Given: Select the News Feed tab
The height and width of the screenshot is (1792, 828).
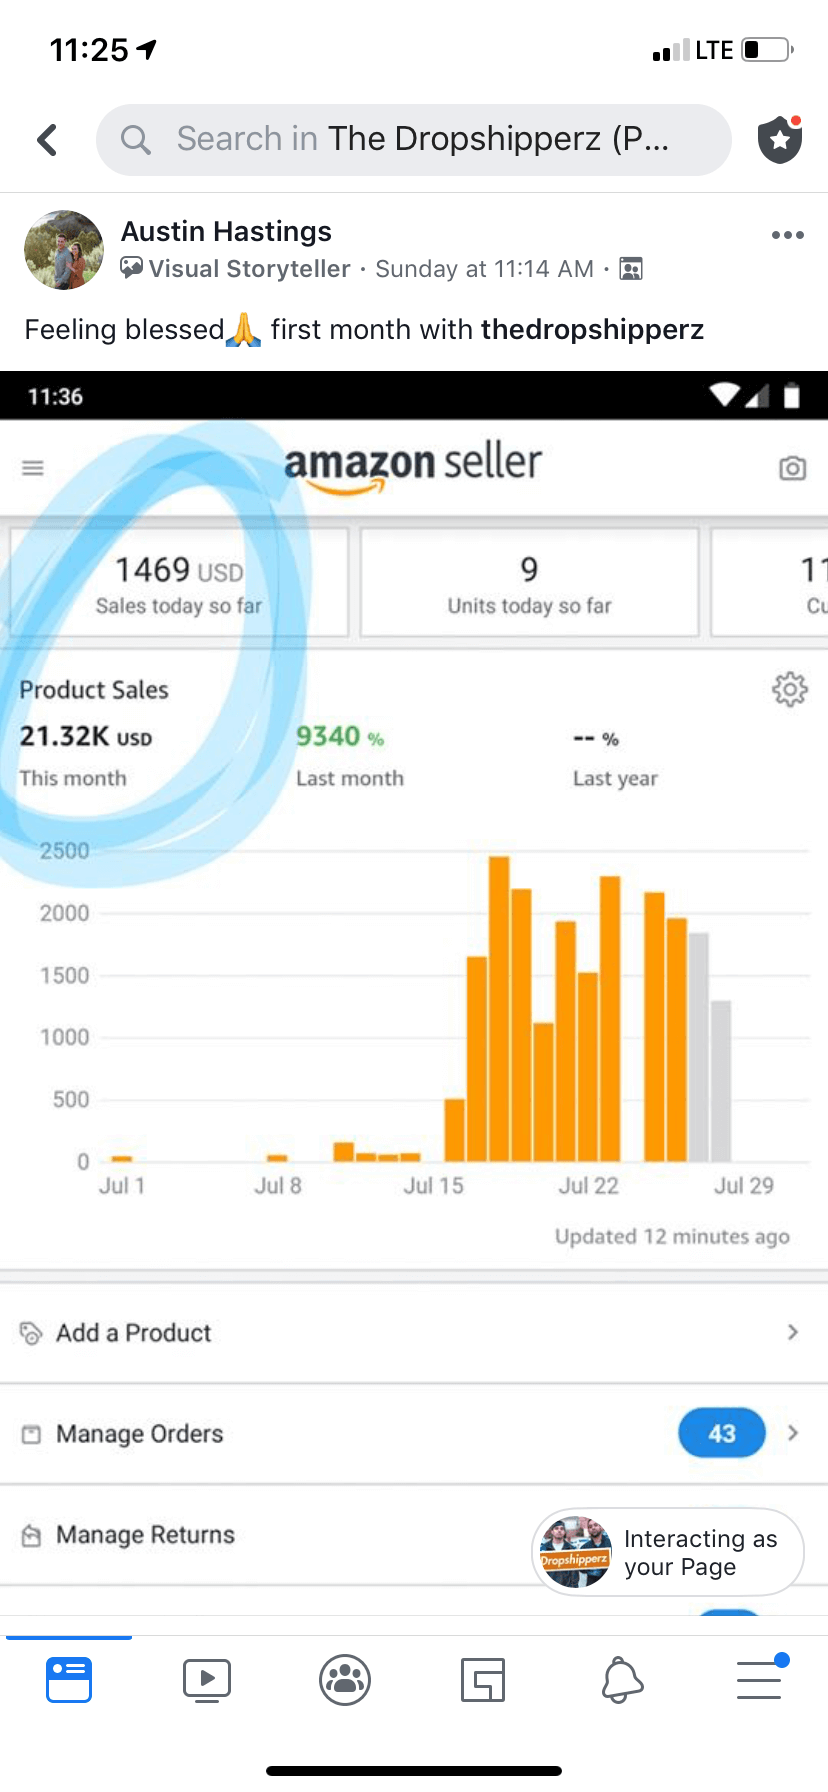Looking at the screenshot, I should click(69, 1679).
